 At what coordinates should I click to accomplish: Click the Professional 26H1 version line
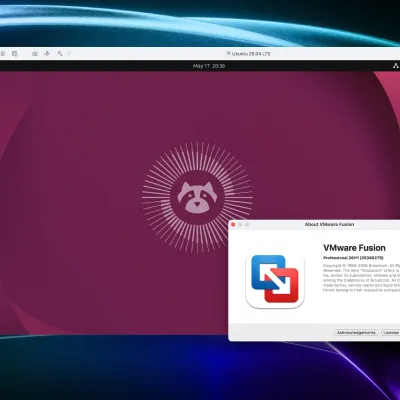(353, 258)
